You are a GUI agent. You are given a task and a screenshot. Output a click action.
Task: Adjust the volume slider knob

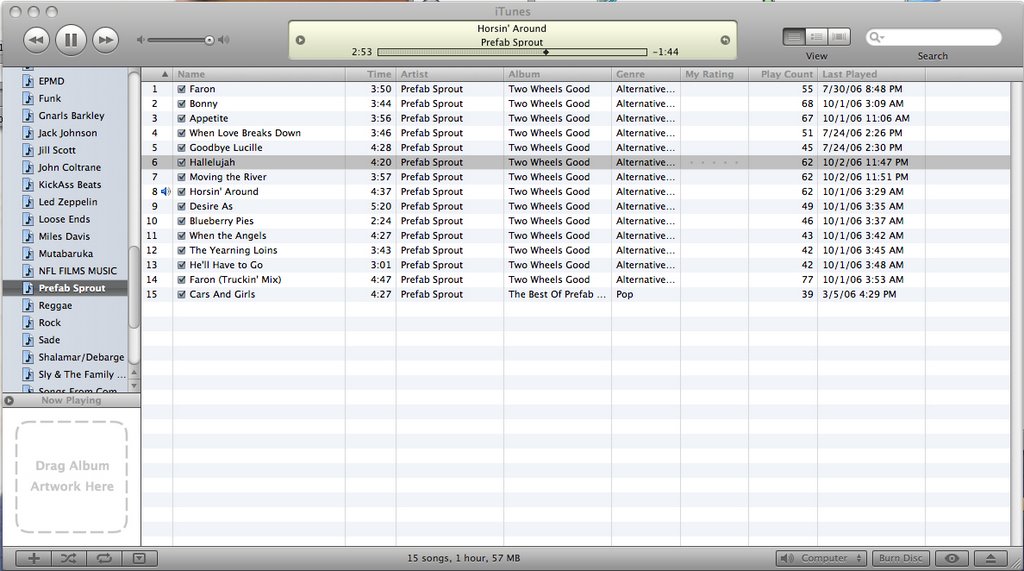click(x=209, y=40)
